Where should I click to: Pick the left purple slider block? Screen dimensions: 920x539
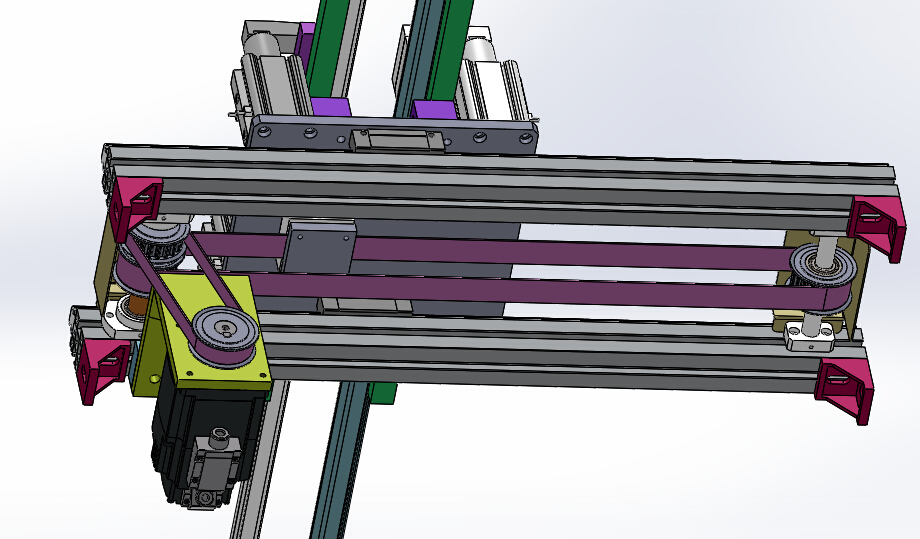[330, 107]
